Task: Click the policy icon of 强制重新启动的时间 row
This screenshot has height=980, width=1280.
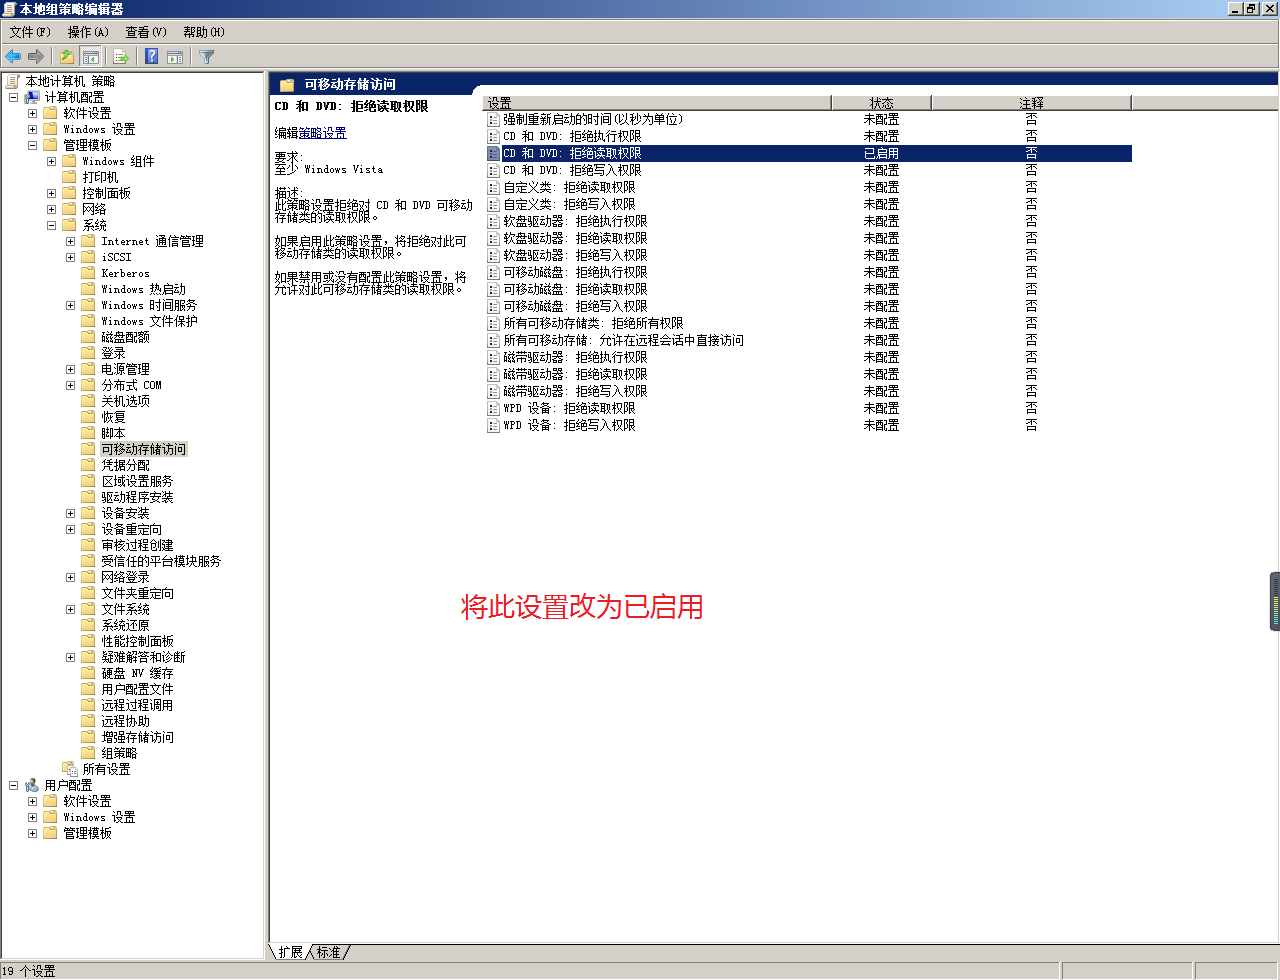Action: click(493, 119)
